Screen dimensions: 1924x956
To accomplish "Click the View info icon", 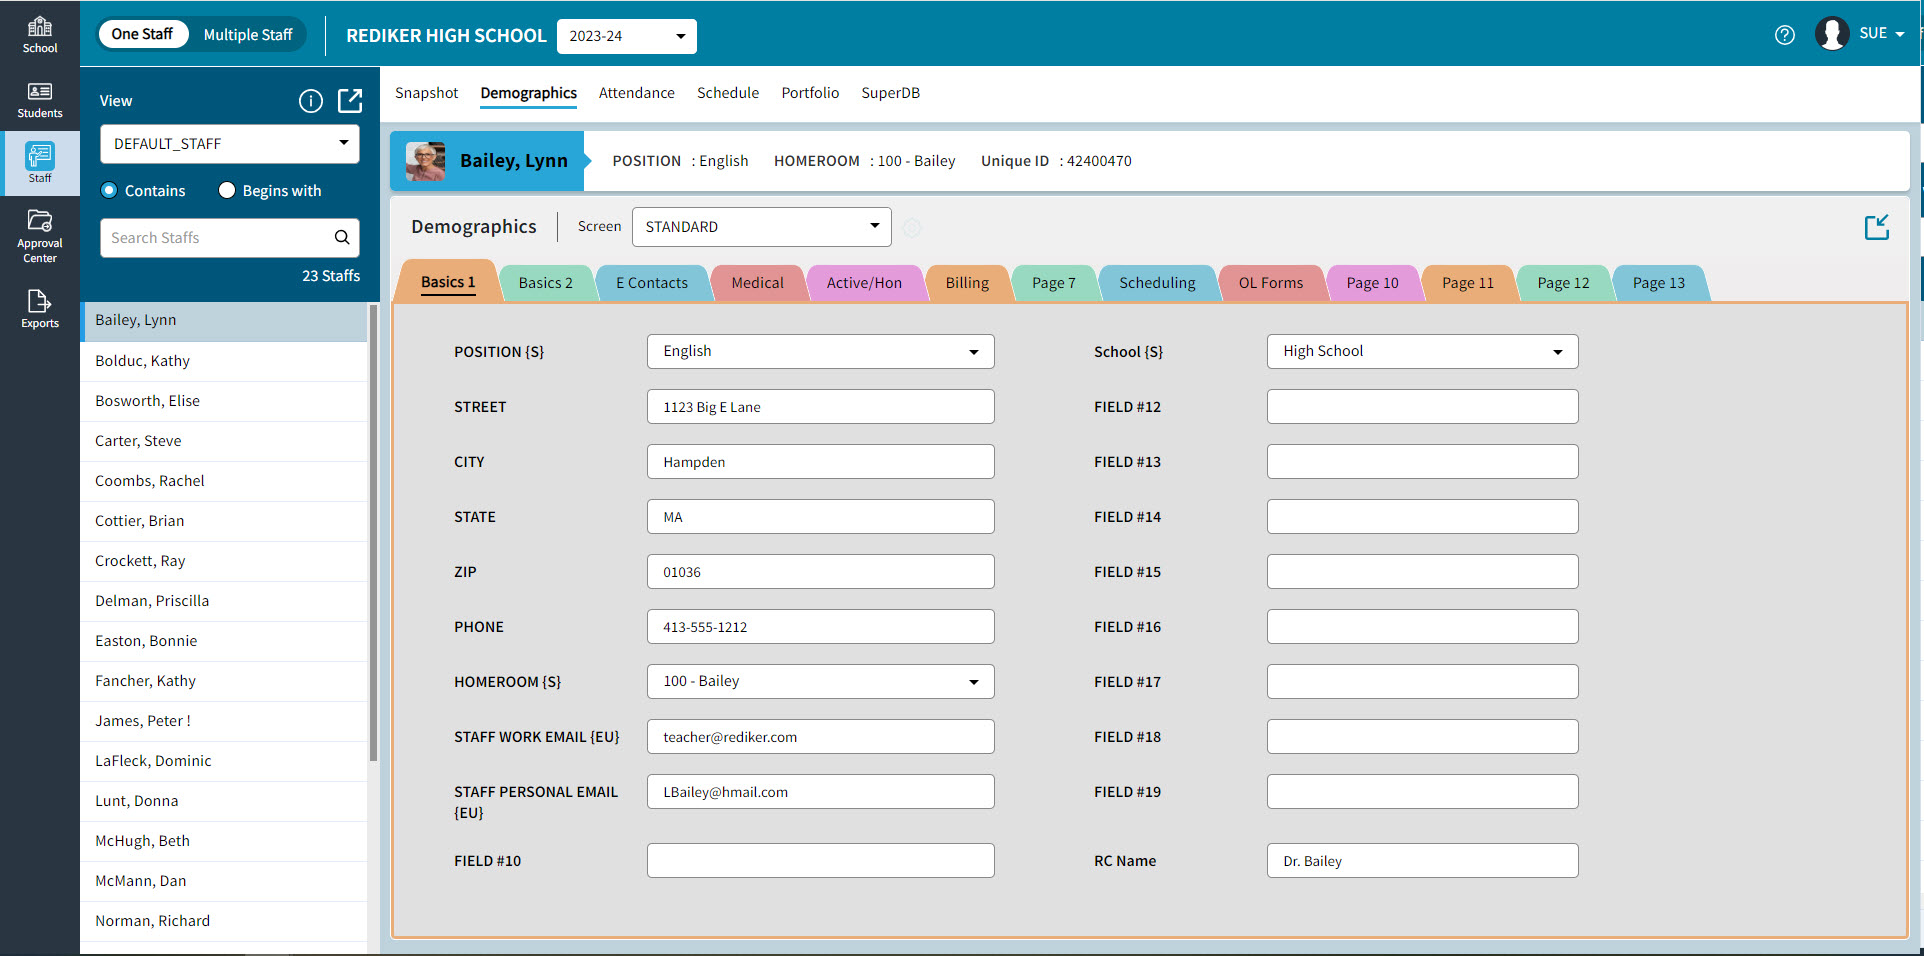I will coord(311,101).
